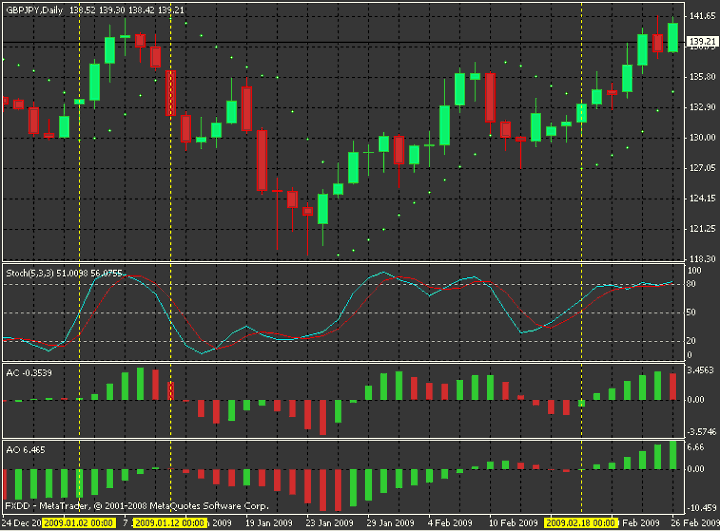Click the 4 Feb 2009 axis label
The image size is (720, 531).
tap(449, 522)
